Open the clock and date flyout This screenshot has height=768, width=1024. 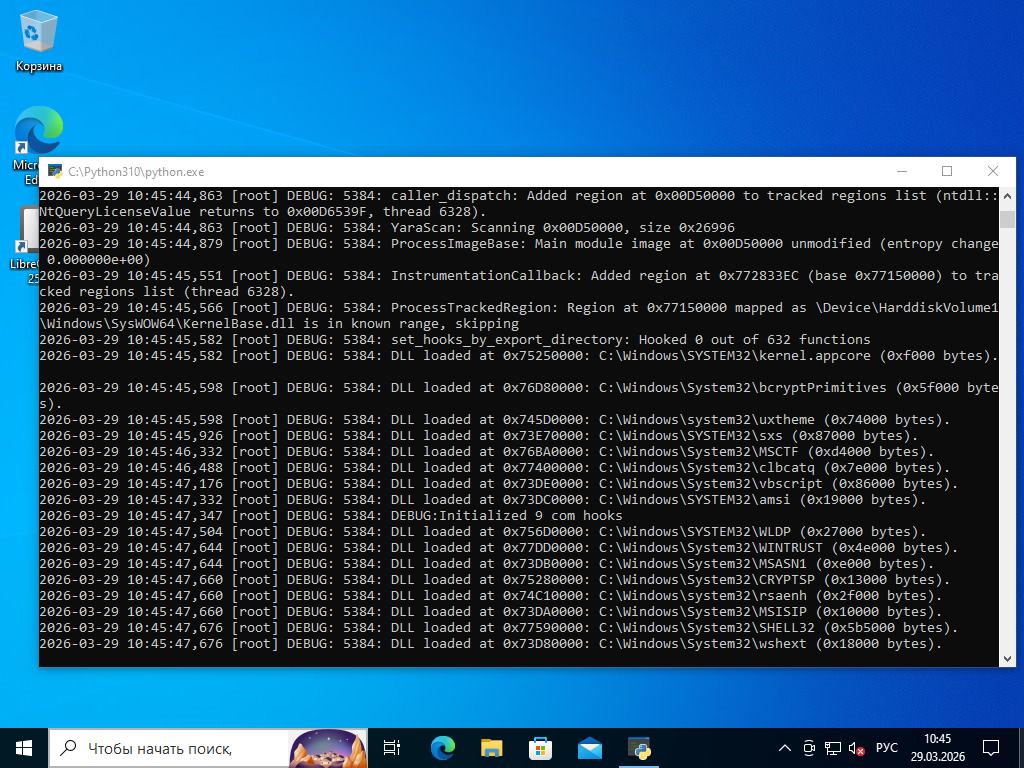pos(937,747)
